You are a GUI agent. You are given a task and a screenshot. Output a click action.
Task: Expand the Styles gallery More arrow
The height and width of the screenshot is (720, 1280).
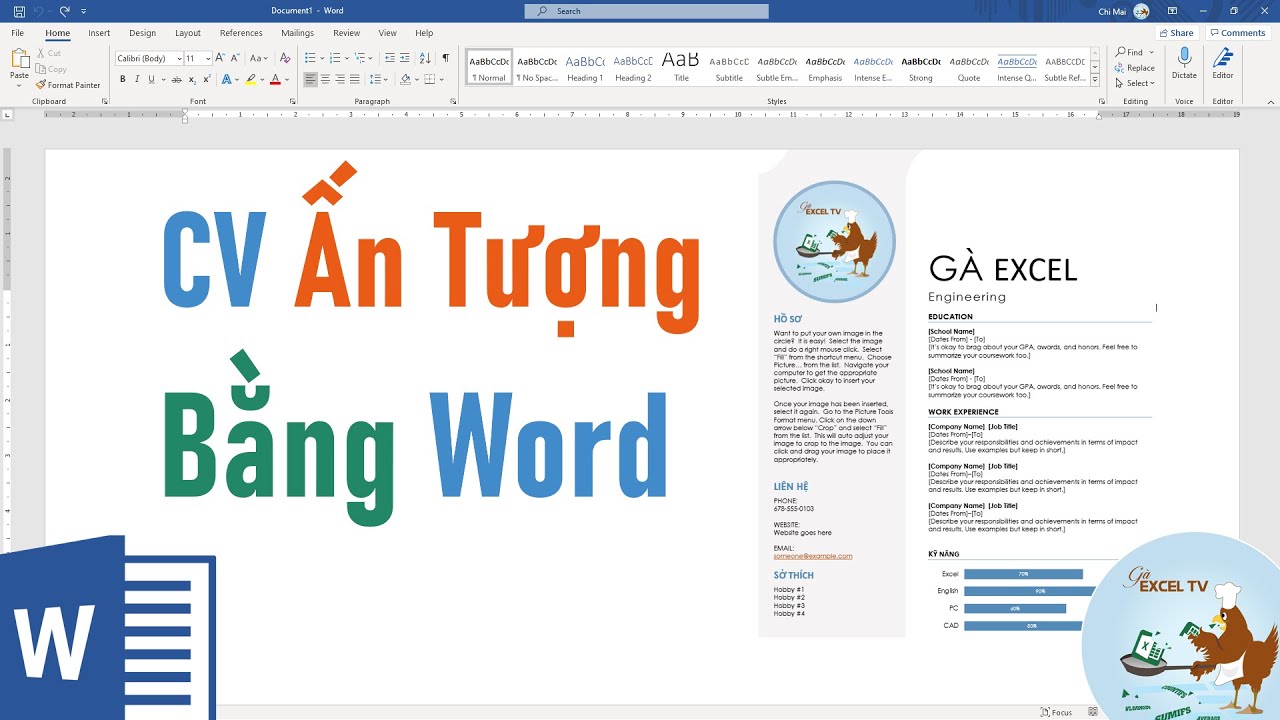1095,80
